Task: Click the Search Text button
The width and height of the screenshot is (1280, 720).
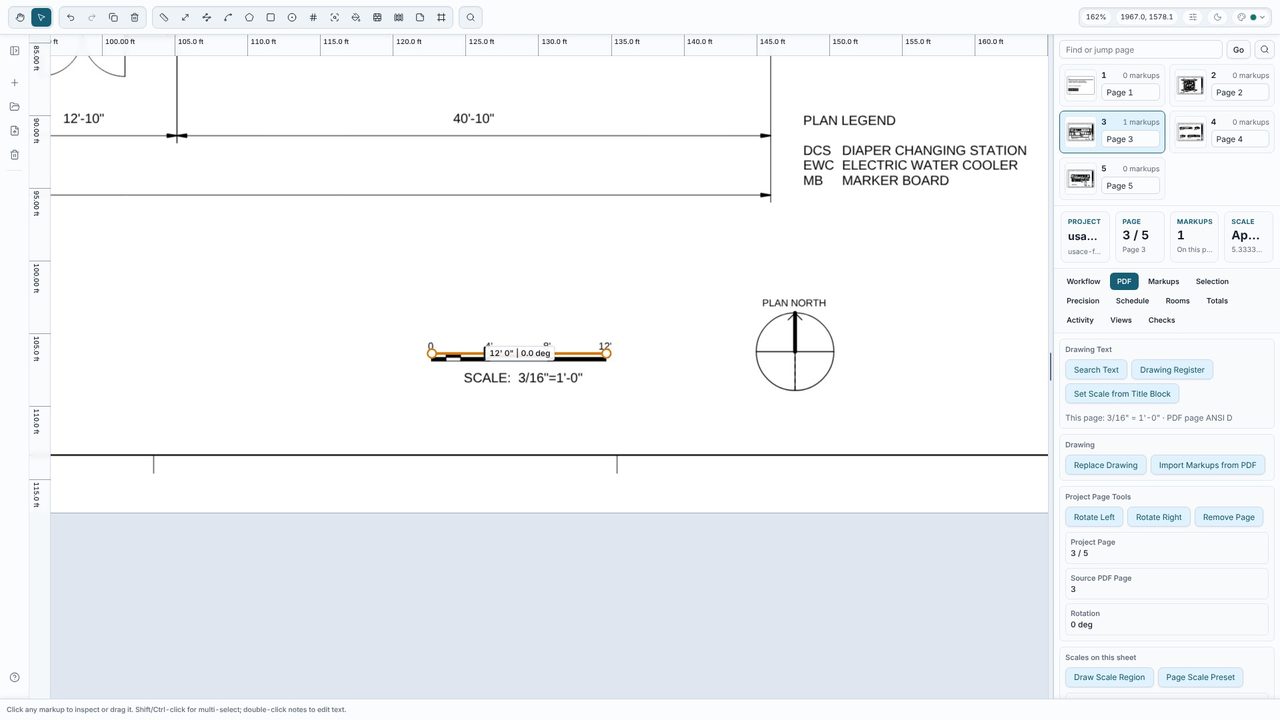Action: coord(1096,370)
